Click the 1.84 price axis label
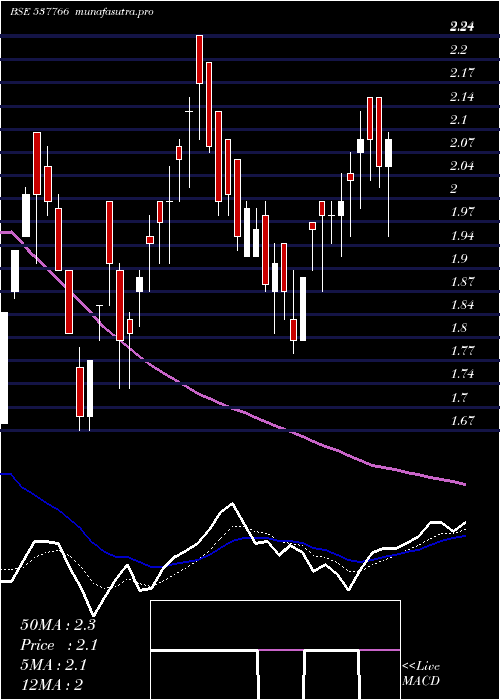This screenshot has height=700, width=500. (x=462, y=305)
